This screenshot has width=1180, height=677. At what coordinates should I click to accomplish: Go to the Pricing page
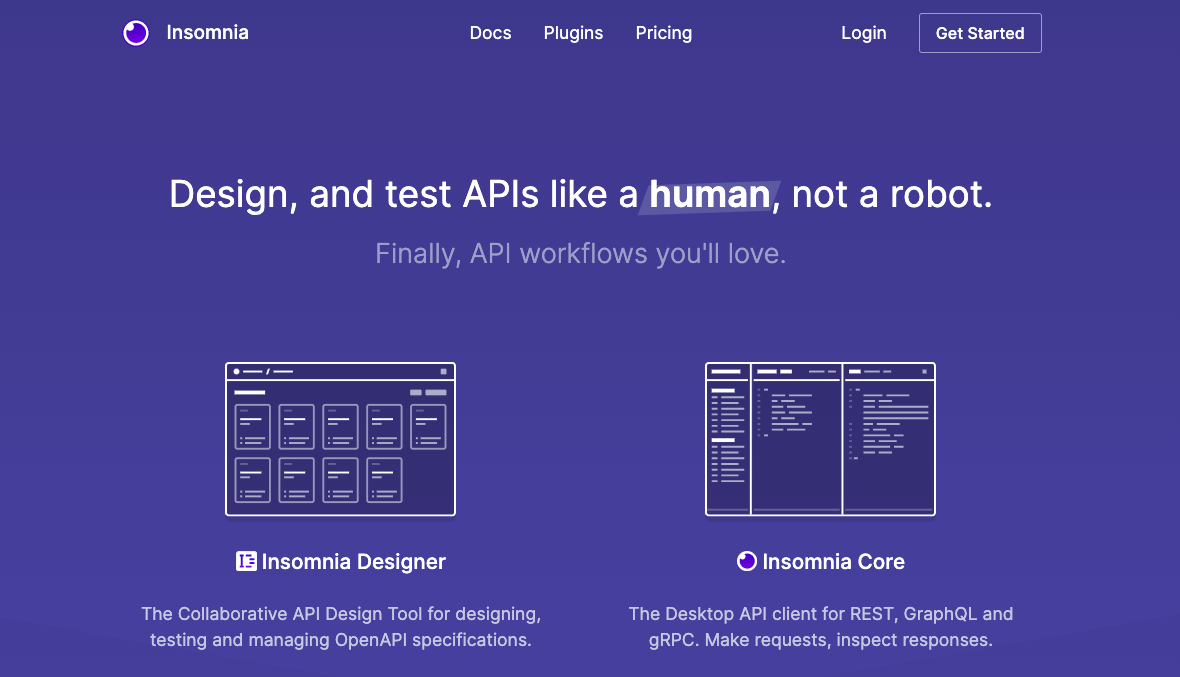pyautogui.click(x=664, y=33)
